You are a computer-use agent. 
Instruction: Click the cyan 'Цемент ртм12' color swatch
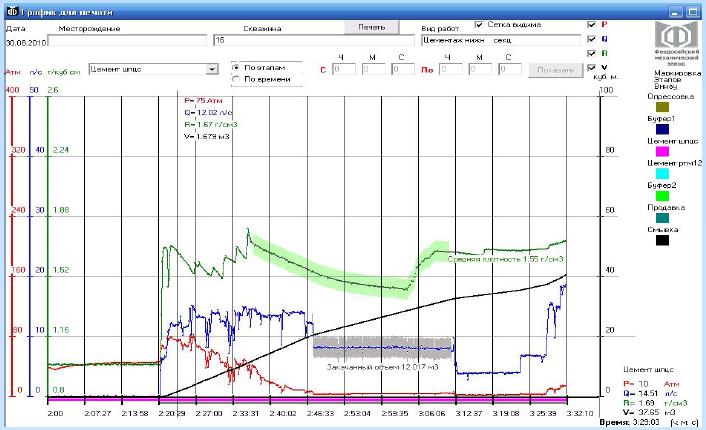click(x=662, y=173)
